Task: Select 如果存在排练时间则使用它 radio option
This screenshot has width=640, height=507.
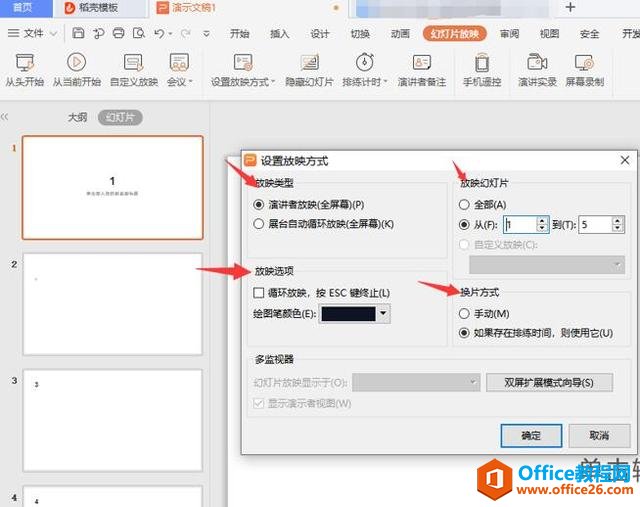Action: click(464, 333)
